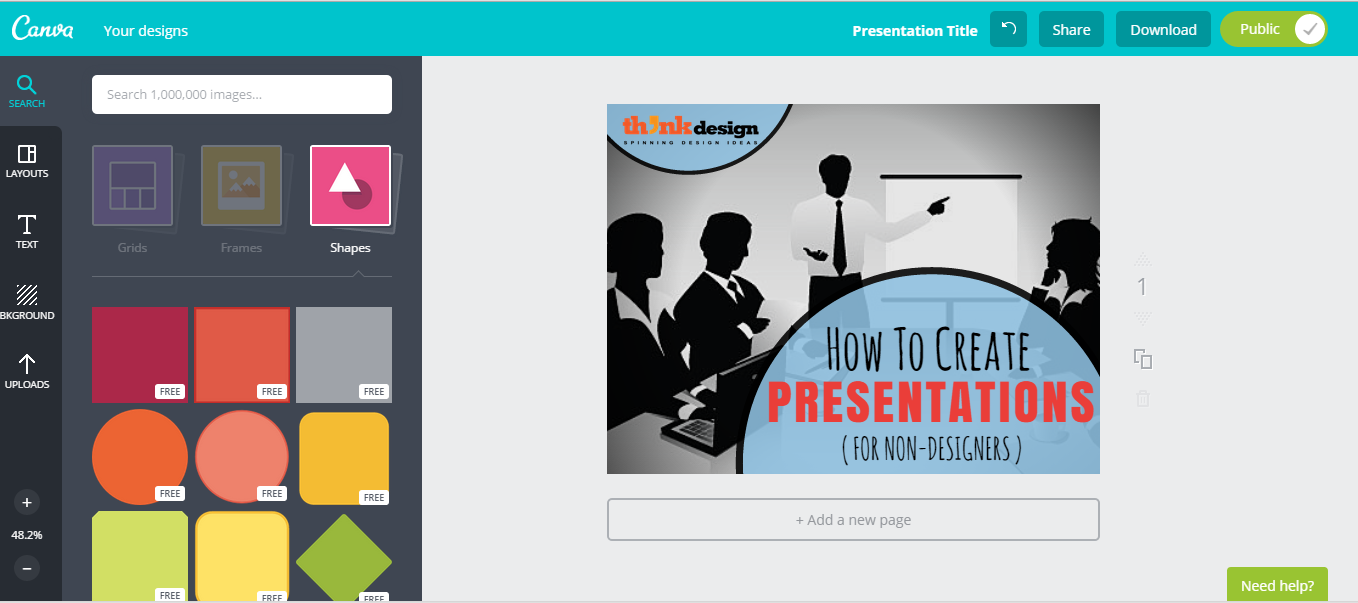This screenshot has height=603, width=1358.
Task: Pick the orange circle shape
Action: pos(139,456)
